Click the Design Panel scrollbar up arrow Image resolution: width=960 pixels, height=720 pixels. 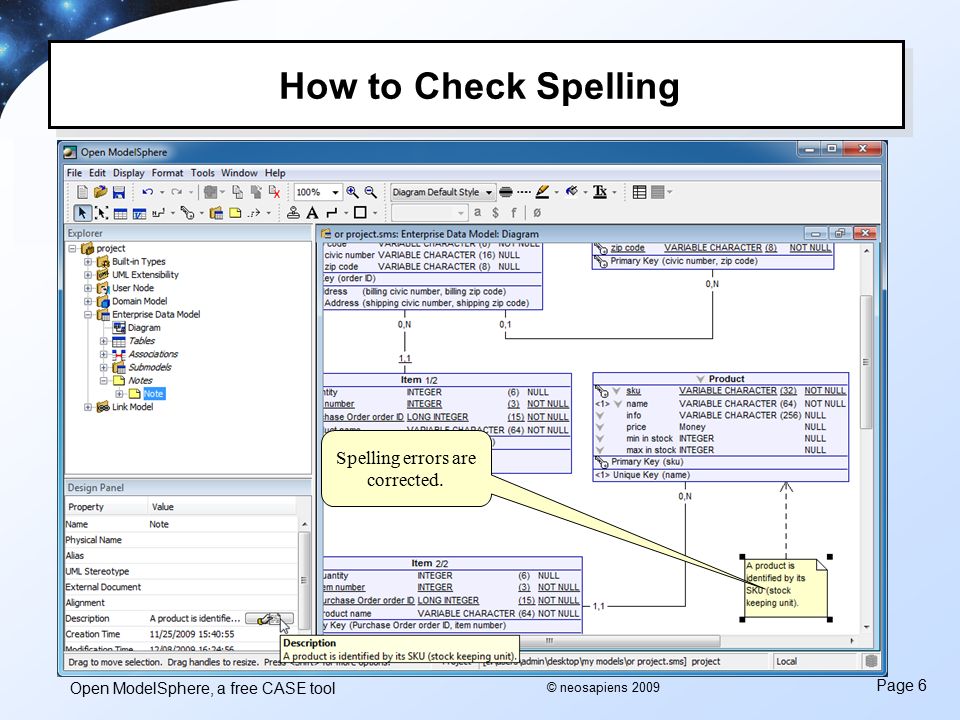(x=304, y=525)
